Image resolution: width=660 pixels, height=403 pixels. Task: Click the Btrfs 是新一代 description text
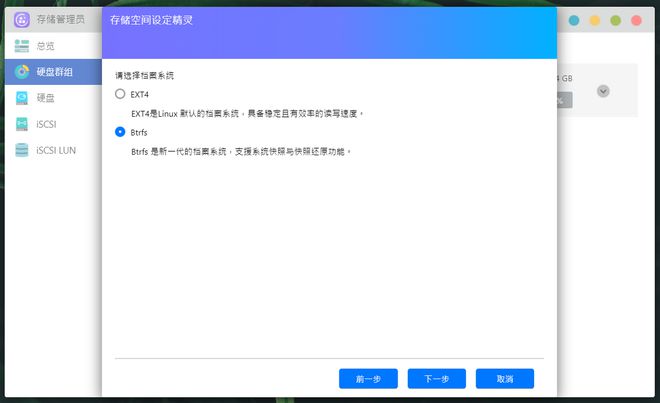click(x=241, y=152)
